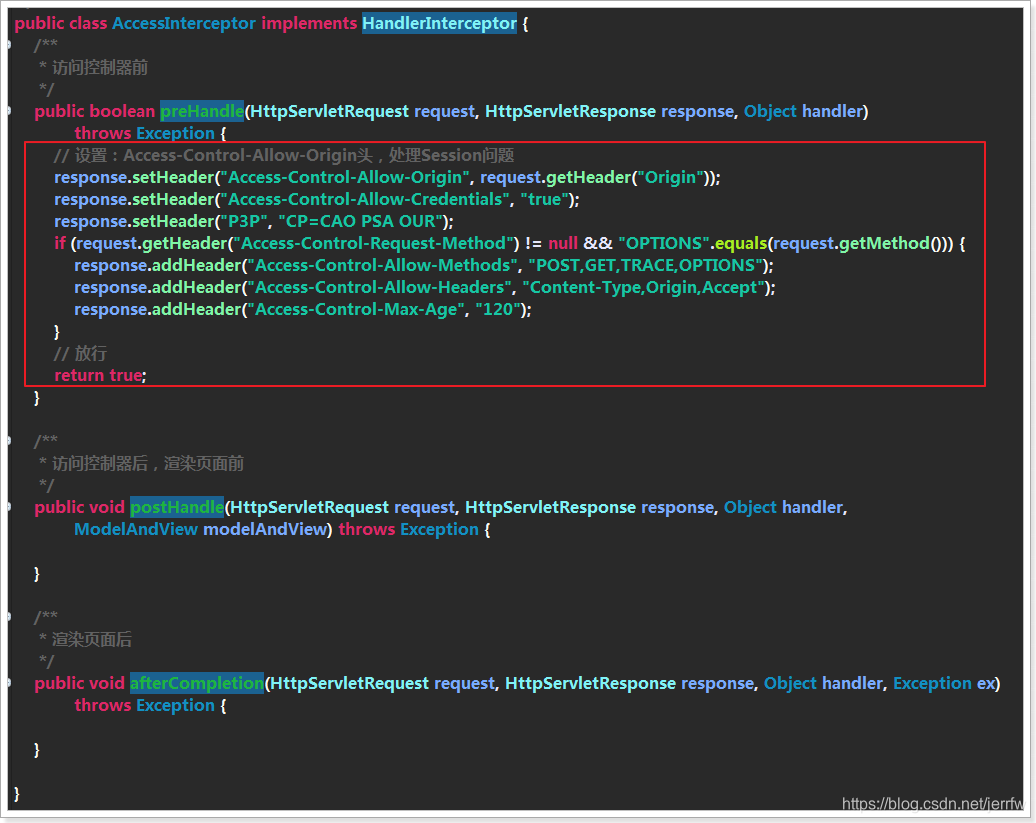Click the null keyword in the if condition
This screenshot has width=1036, height=823.
point(563,243)
